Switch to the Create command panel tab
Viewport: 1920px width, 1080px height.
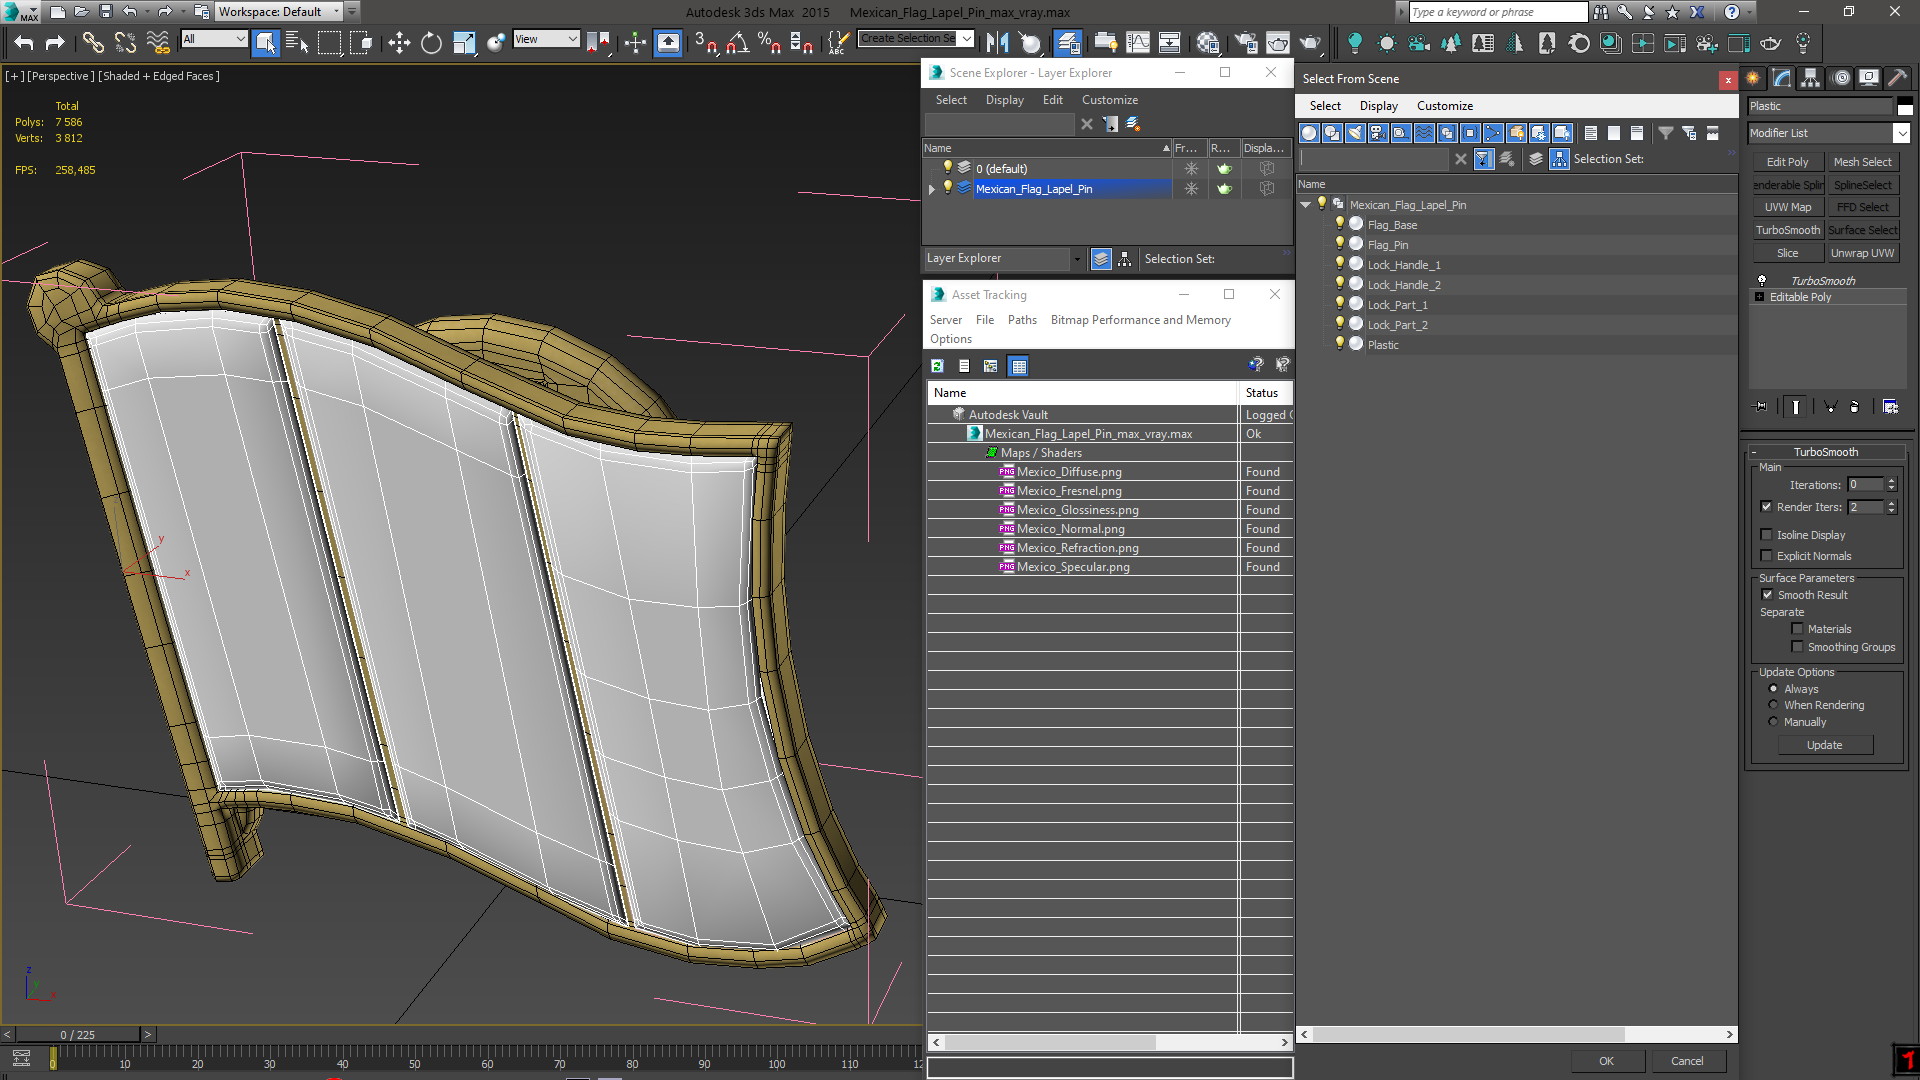tap(1754, 78)
